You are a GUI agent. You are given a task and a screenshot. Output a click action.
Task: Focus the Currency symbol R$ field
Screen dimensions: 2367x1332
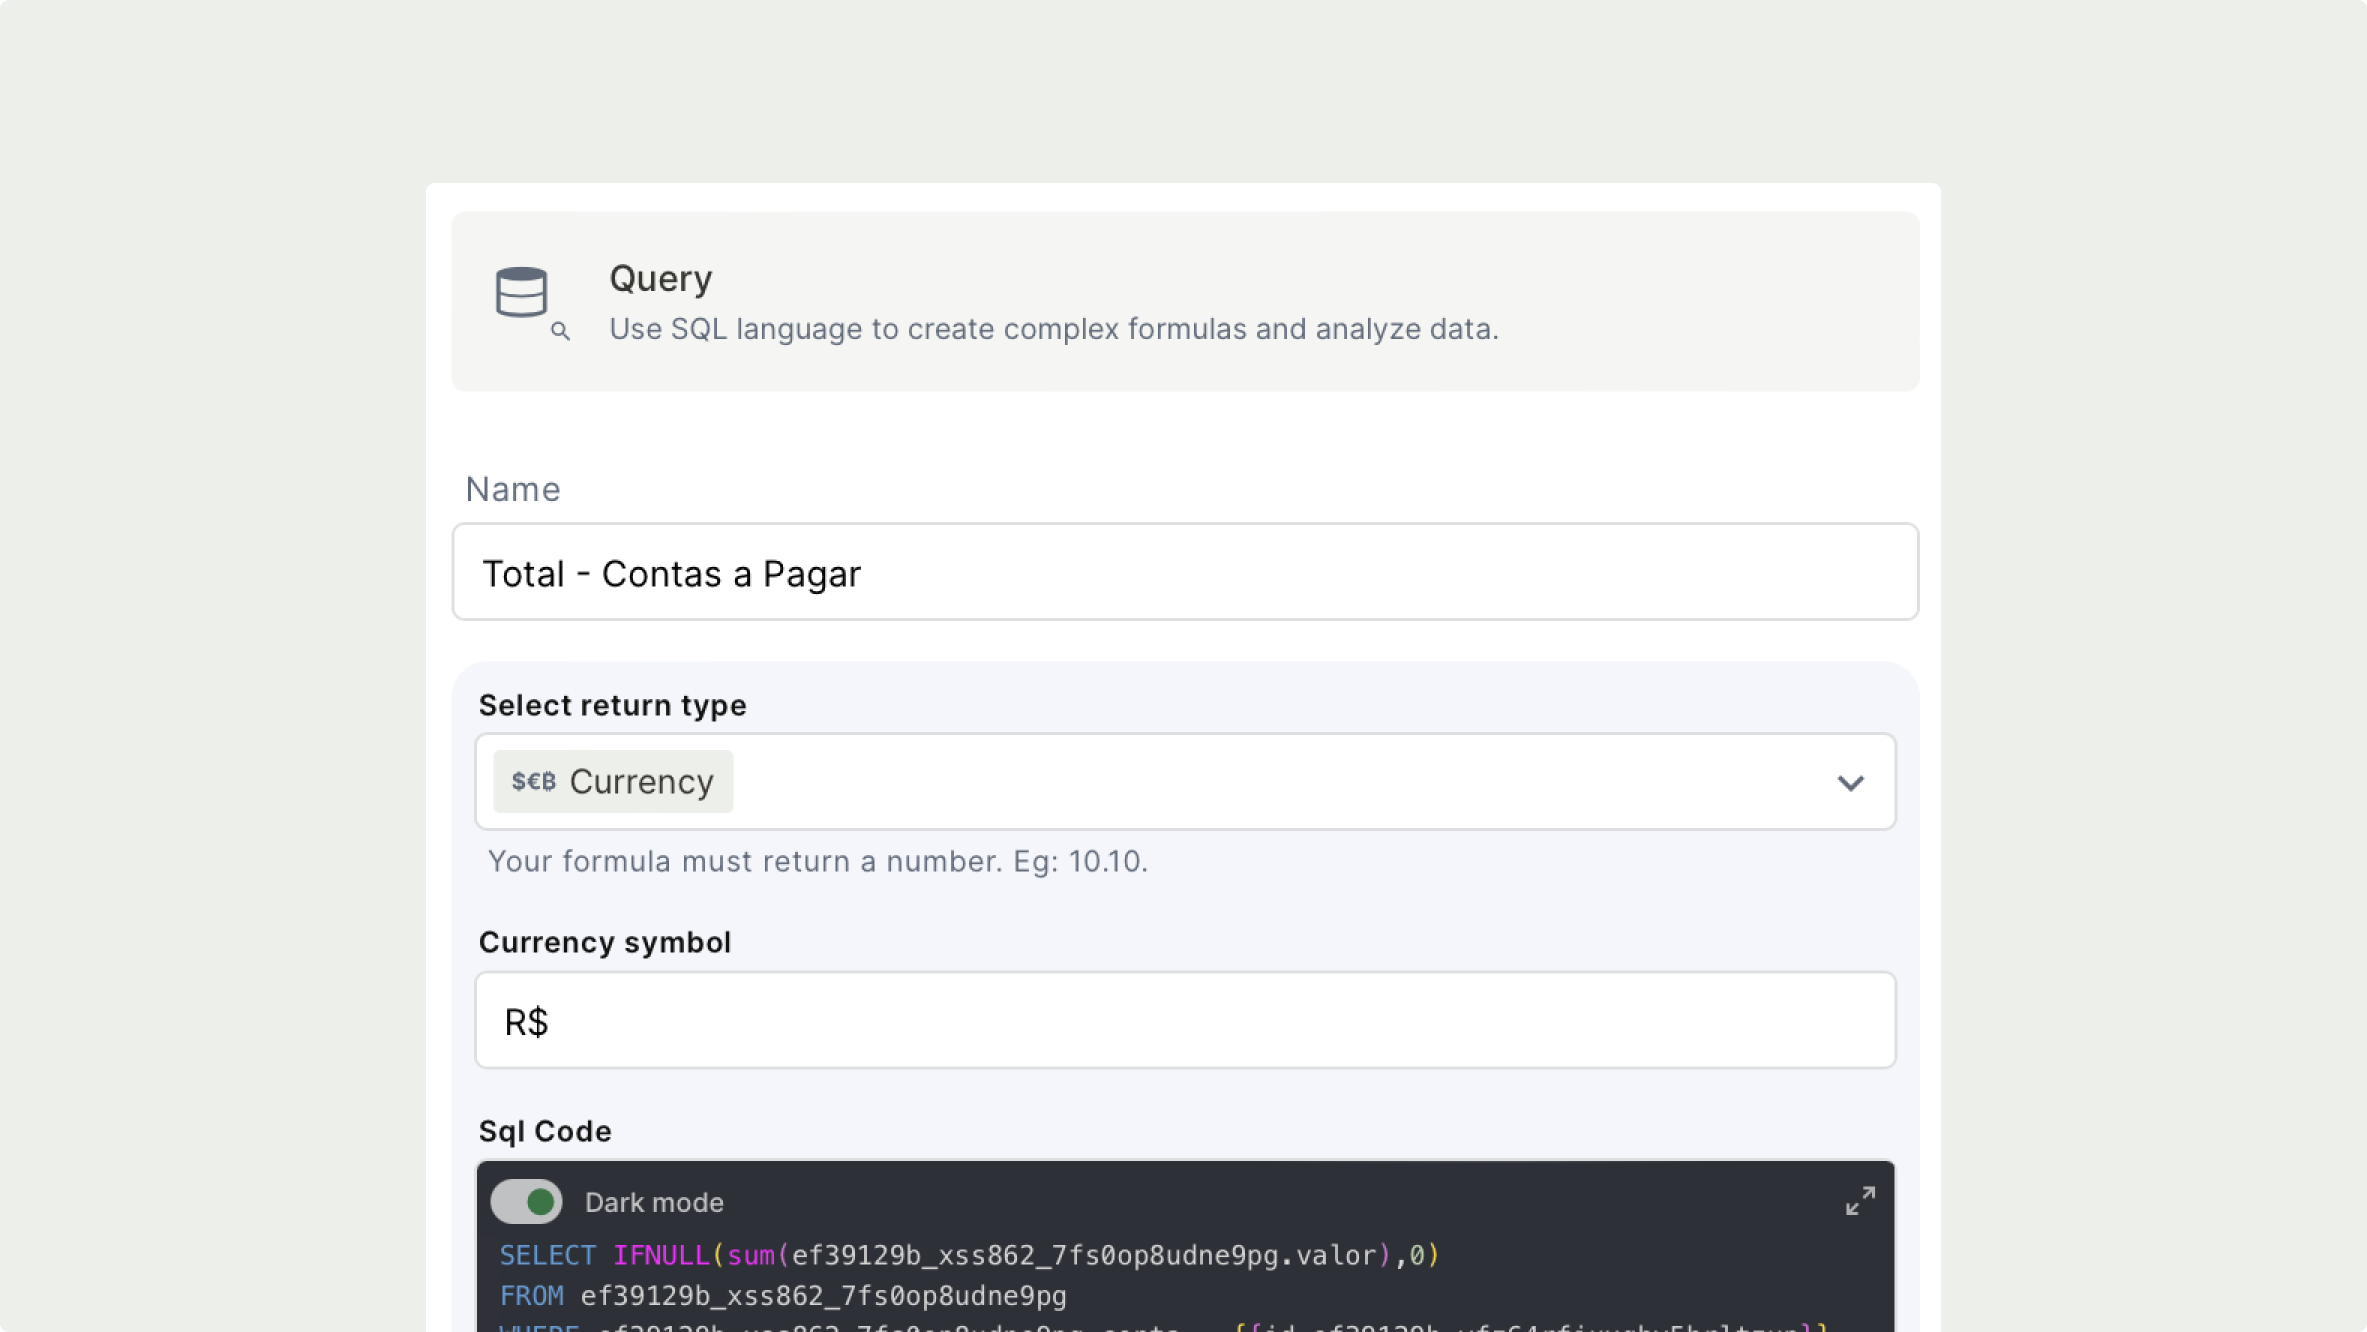tap(1185, 1020)
